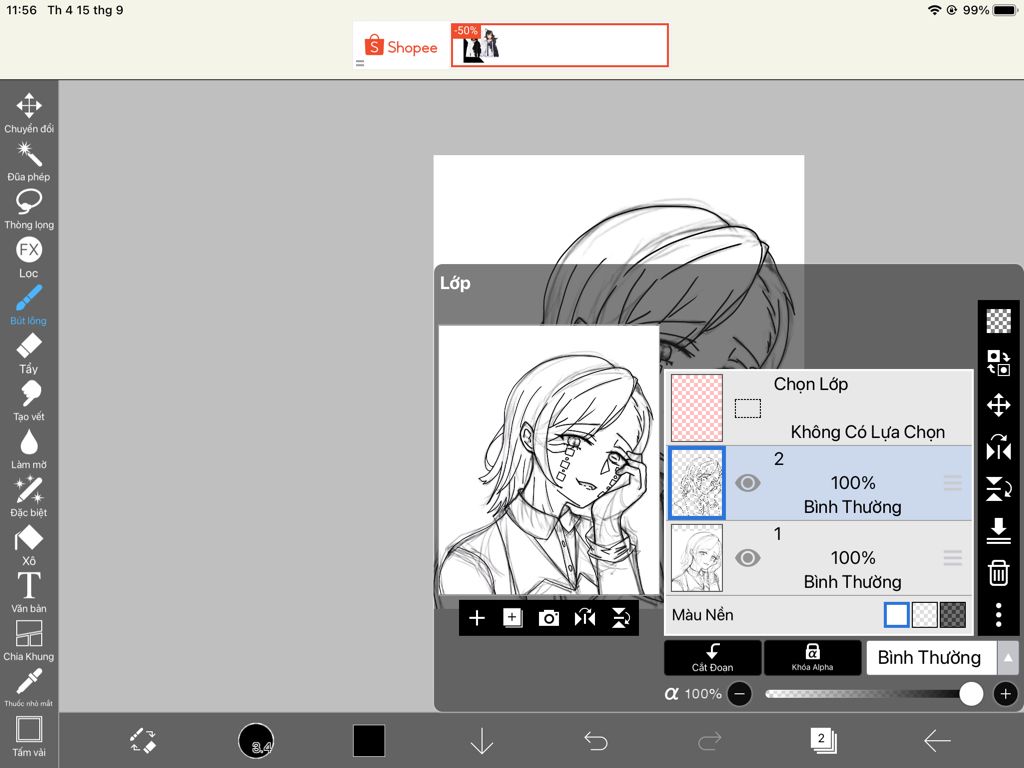Undo the last stroke
The height and width of the screenshot is (768, 1024).
point(596,741)
